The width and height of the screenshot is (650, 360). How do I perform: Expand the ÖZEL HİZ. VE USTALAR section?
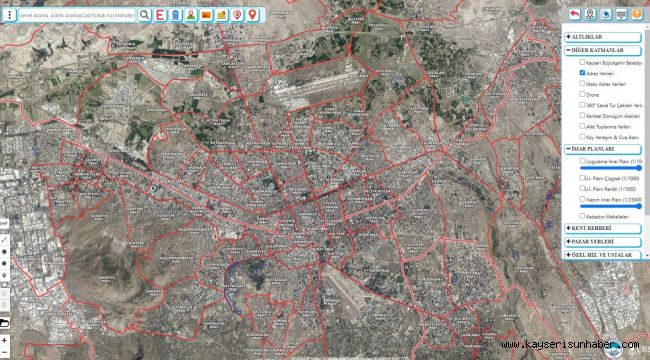[603, 255]
